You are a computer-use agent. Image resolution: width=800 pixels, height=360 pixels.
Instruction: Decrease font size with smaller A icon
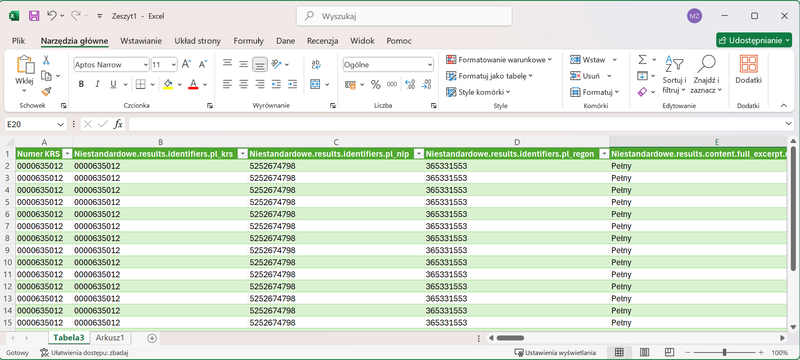[203, 64]
